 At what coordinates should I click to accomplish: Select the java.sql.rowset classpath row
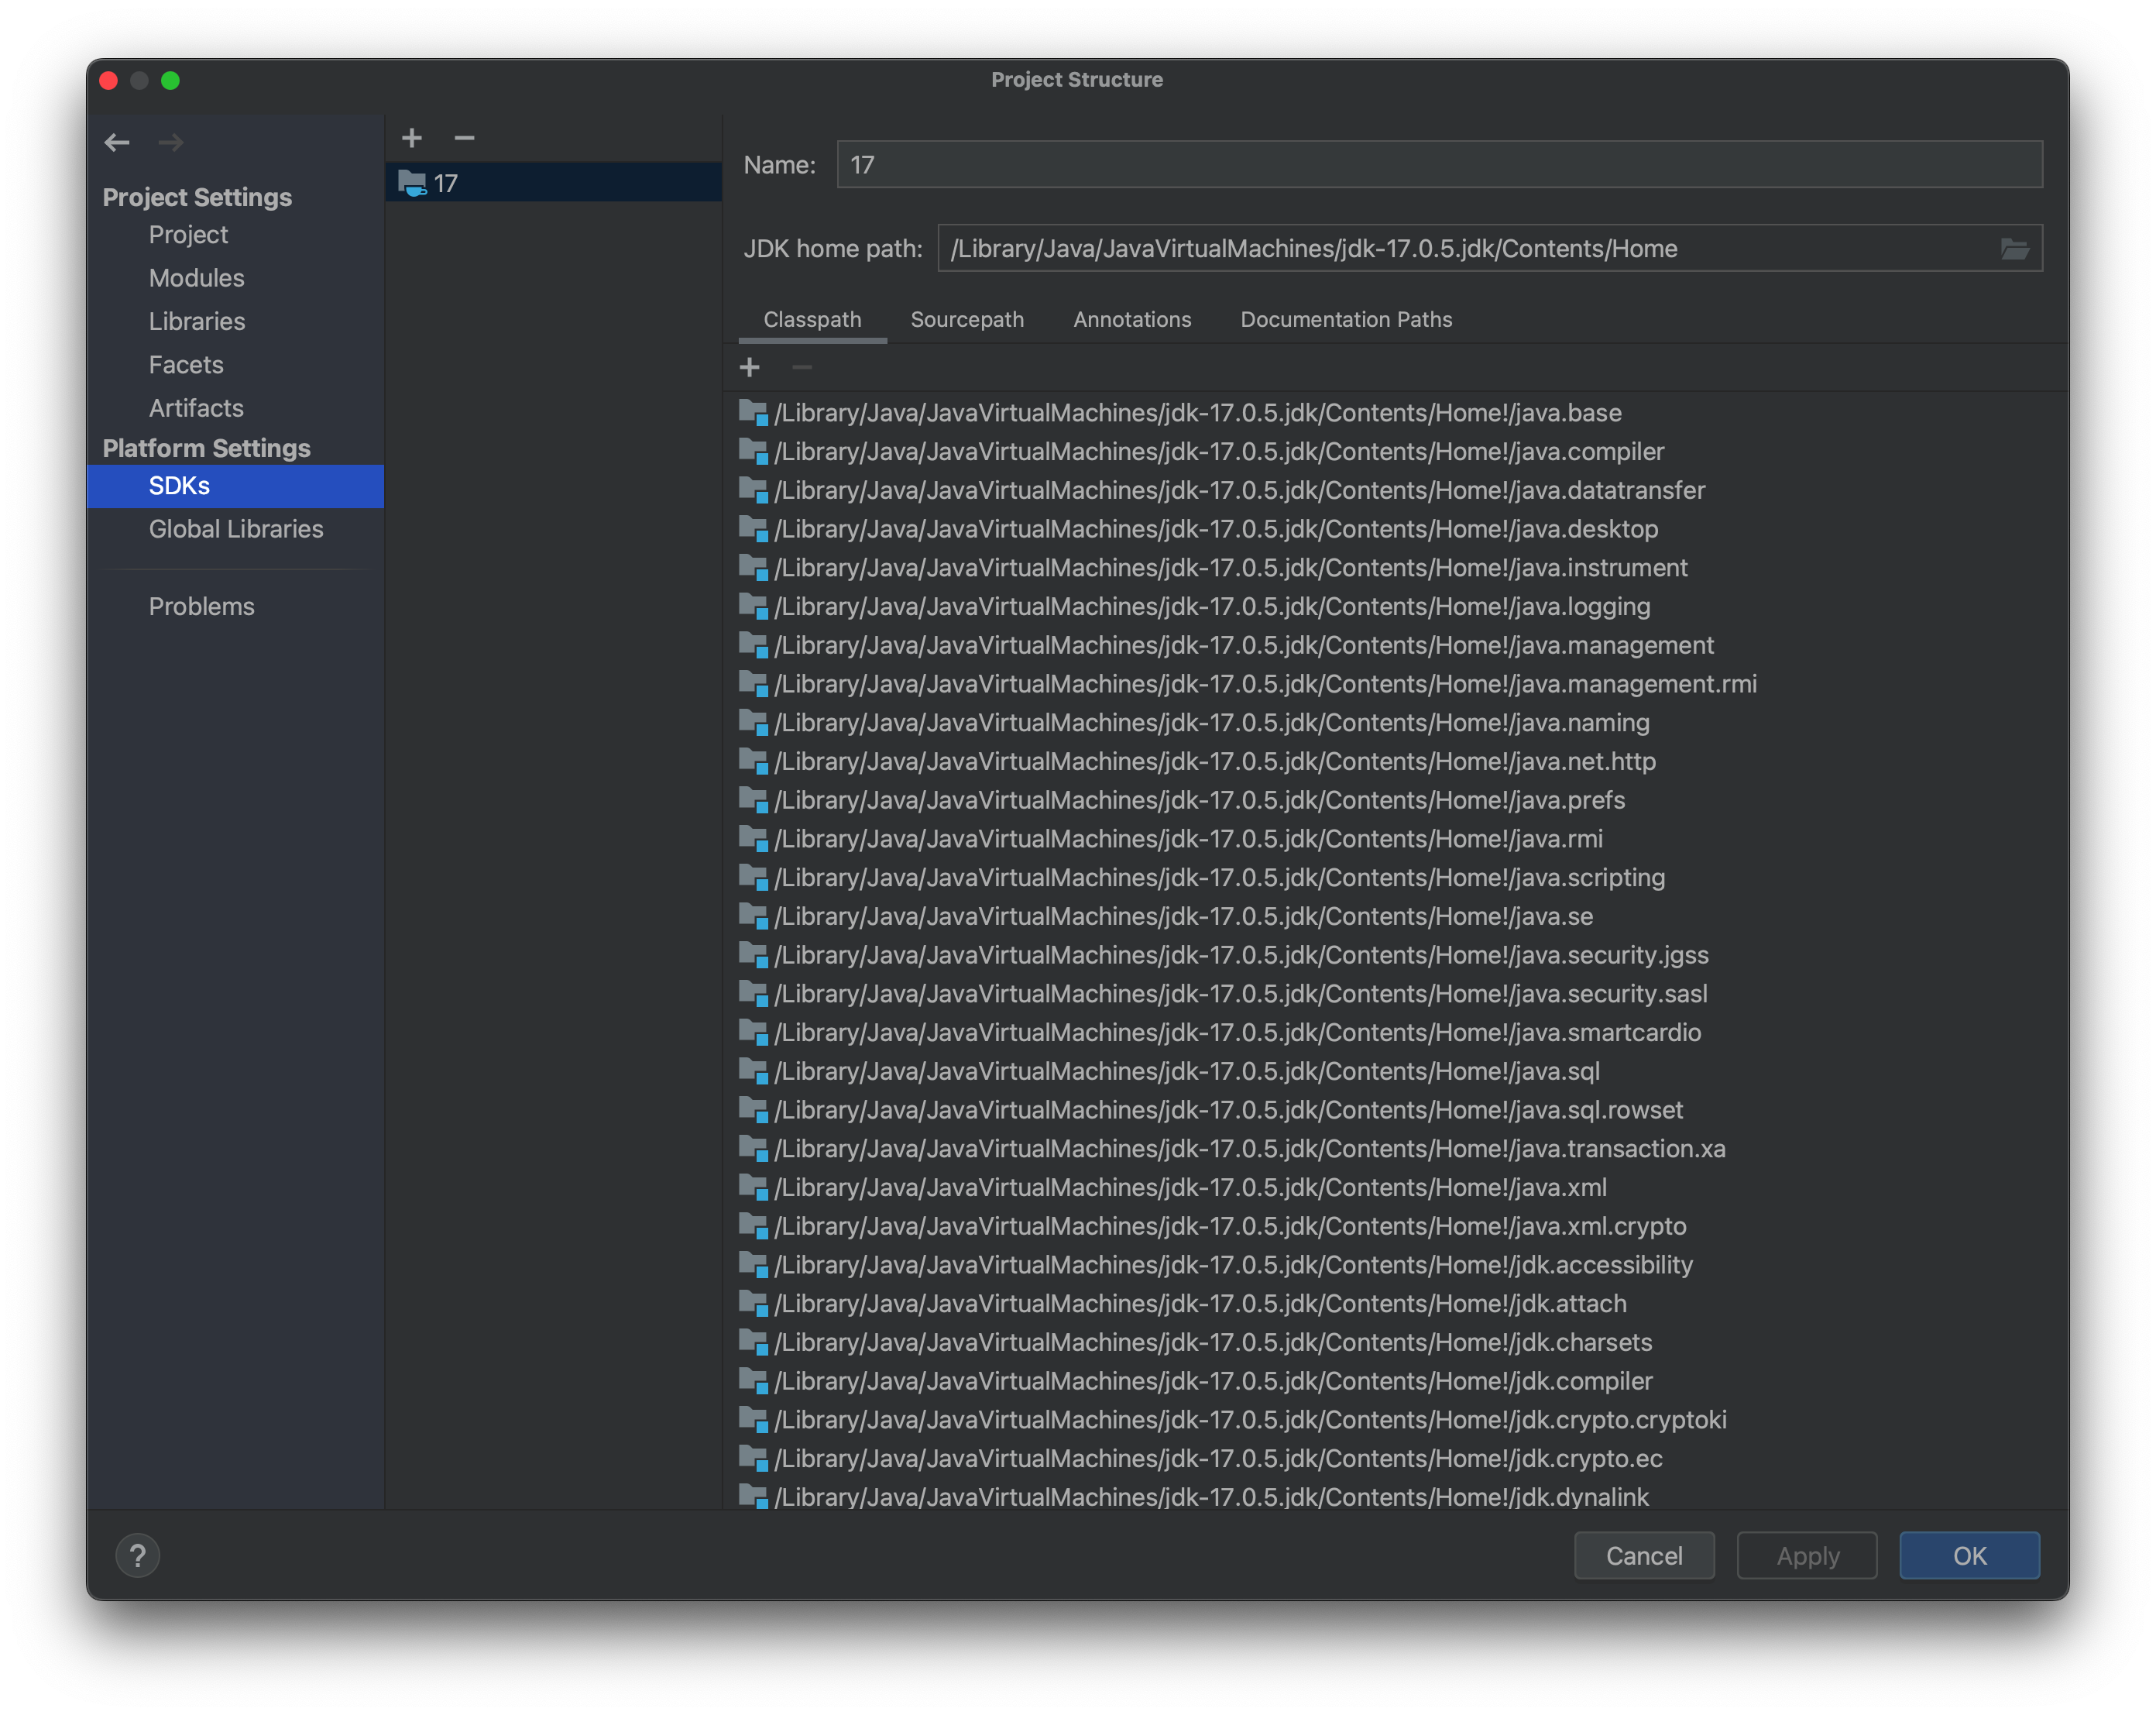(1396, 1110)
